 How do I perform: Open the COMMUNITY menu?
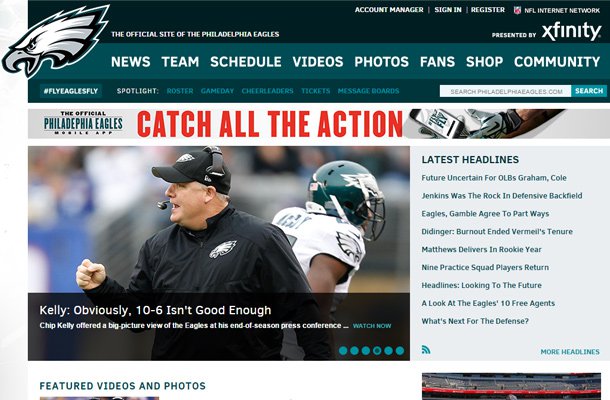557,61
